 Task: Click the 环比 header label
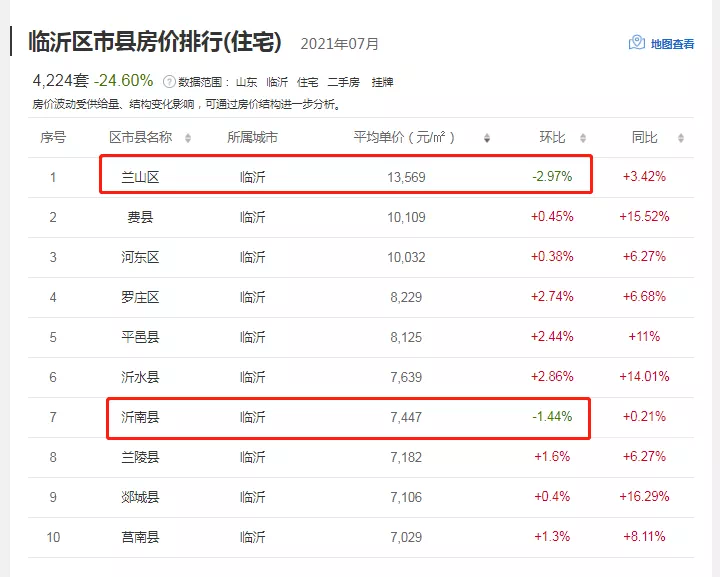click(552, 137)
